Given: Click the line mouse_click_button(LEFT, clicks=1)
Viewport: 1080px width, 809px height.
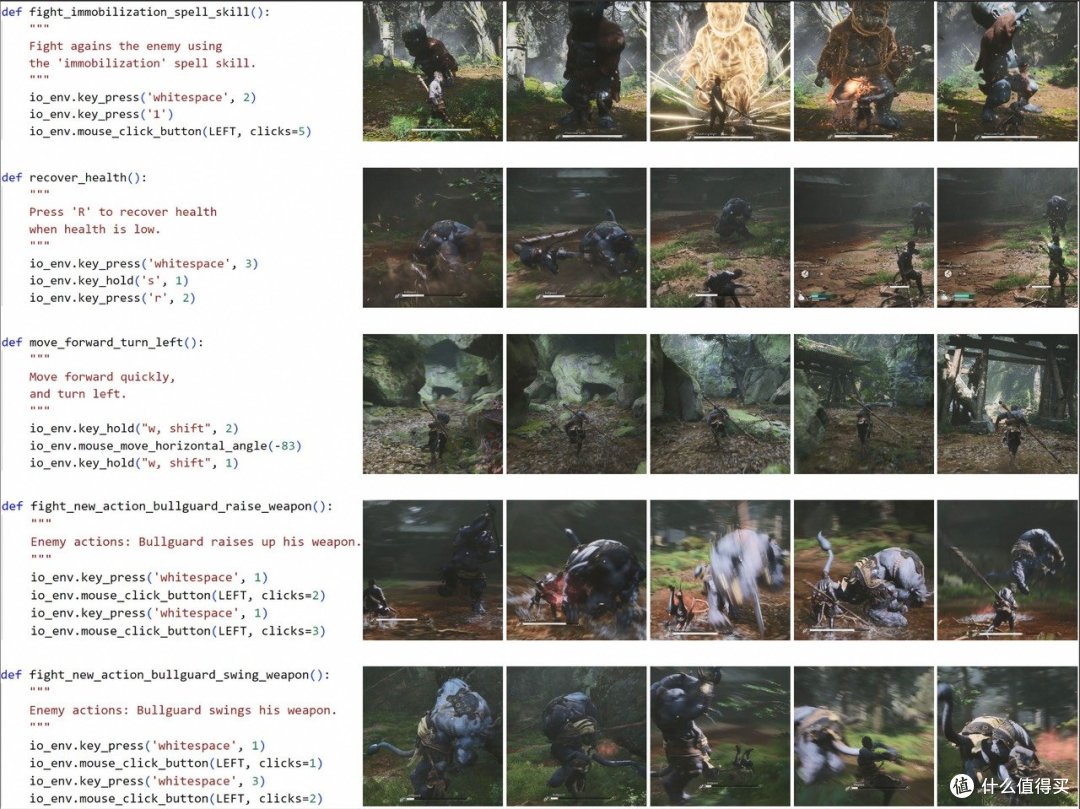Looking at the screenshot, I should [176, 763].
